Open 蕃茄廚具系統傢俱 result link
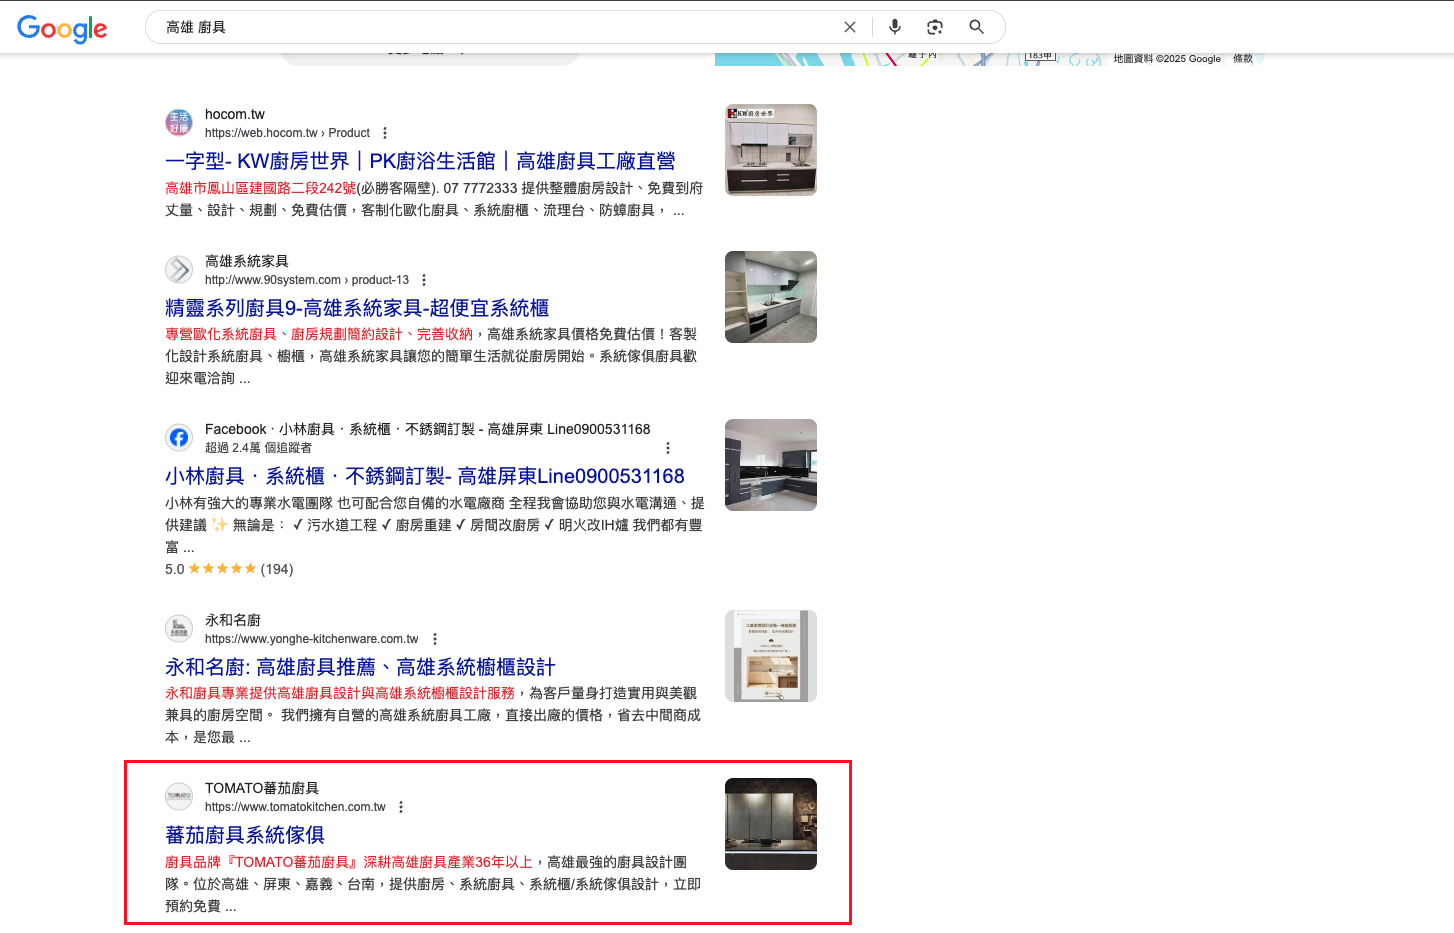The width and height of the screenshot is (1454, 933). click(x=245, y=835)
